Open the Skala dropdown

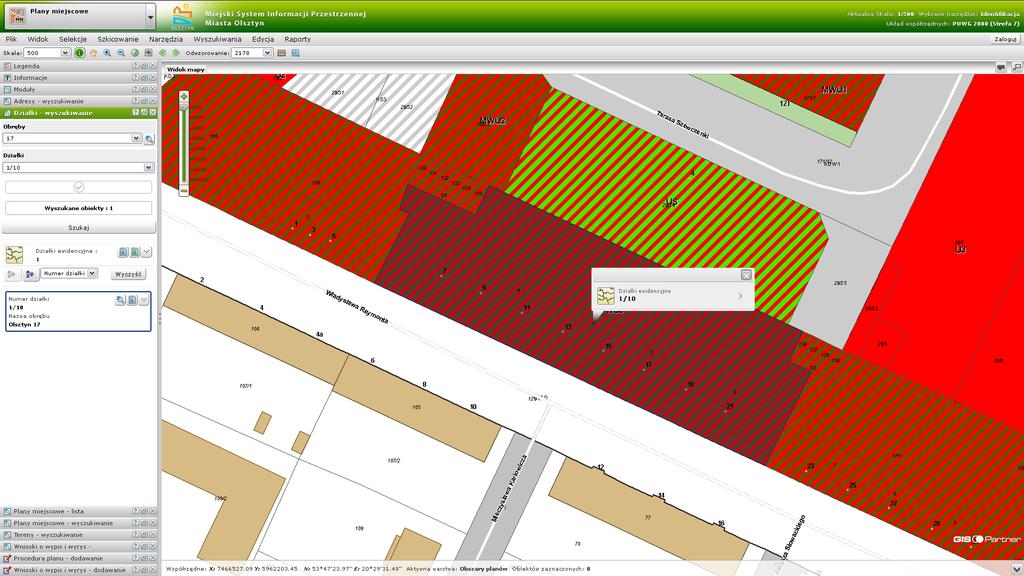click(65, 53)
